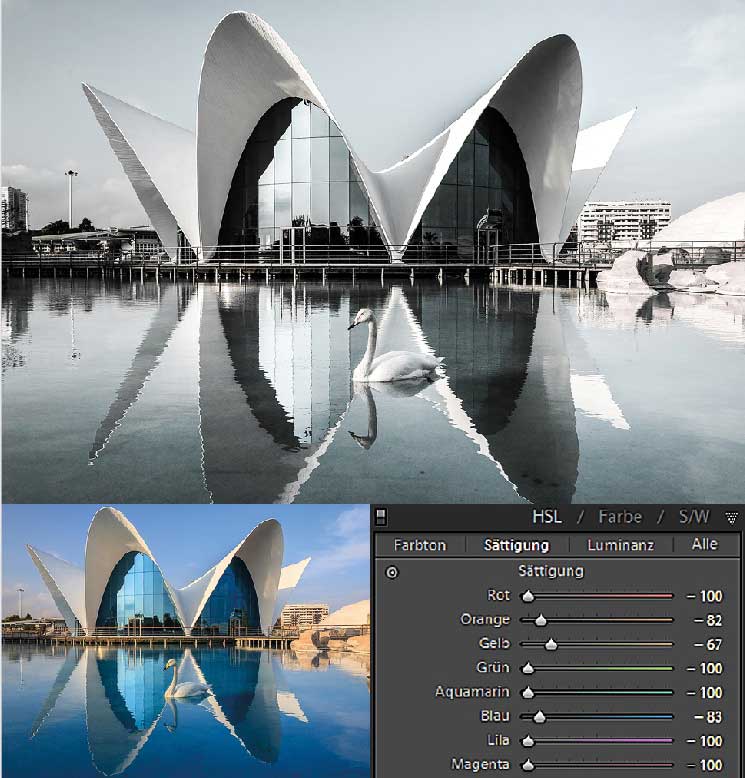Click the Magenta slider label
The height and width of the screenshot is (778, 745).
(x=480, y=765)
